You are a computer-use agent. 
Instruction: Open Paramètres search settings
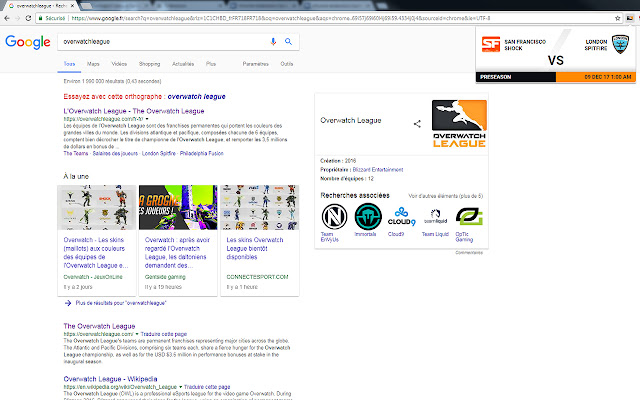tap(256, 64)
